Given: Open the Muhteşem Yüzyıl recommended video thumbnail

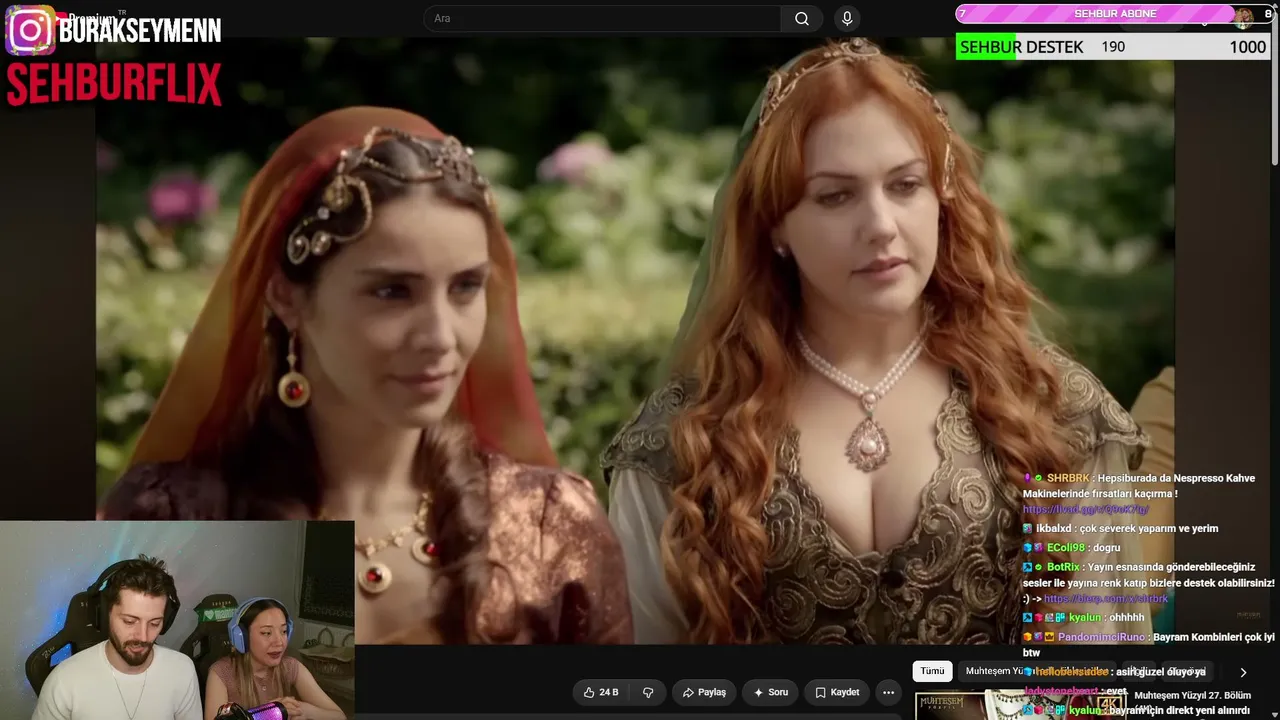Looking at the screenshot, I should (x=1020, y=705).
